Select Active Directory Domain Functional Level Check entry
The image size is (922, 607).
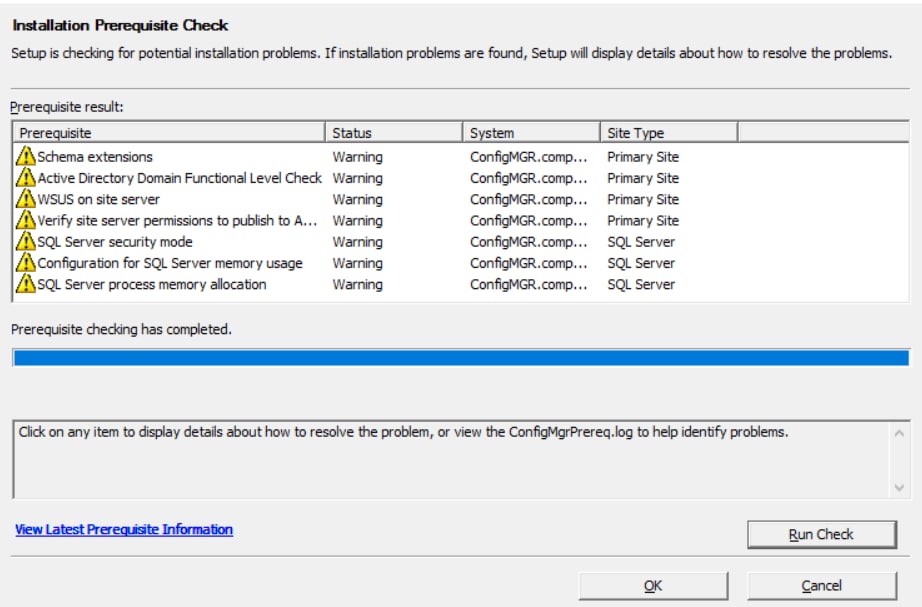179,178
